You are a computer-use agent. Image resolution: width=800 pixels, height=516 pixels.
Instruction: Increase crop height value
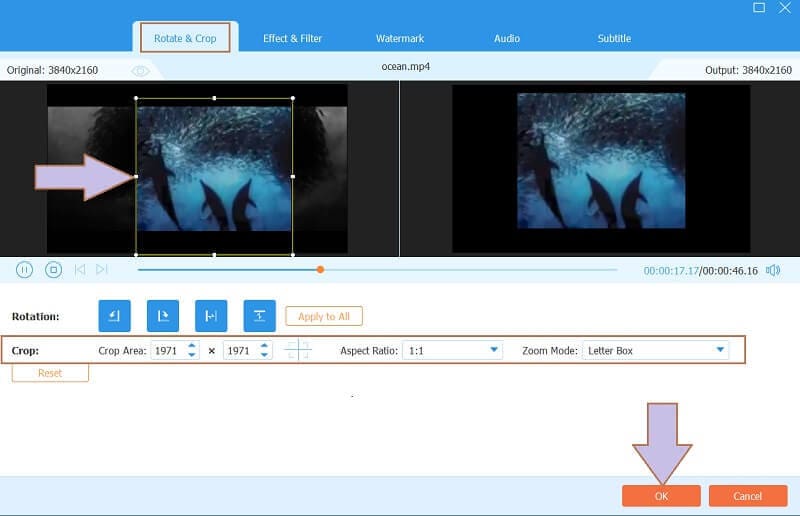[x=264, y=346]
